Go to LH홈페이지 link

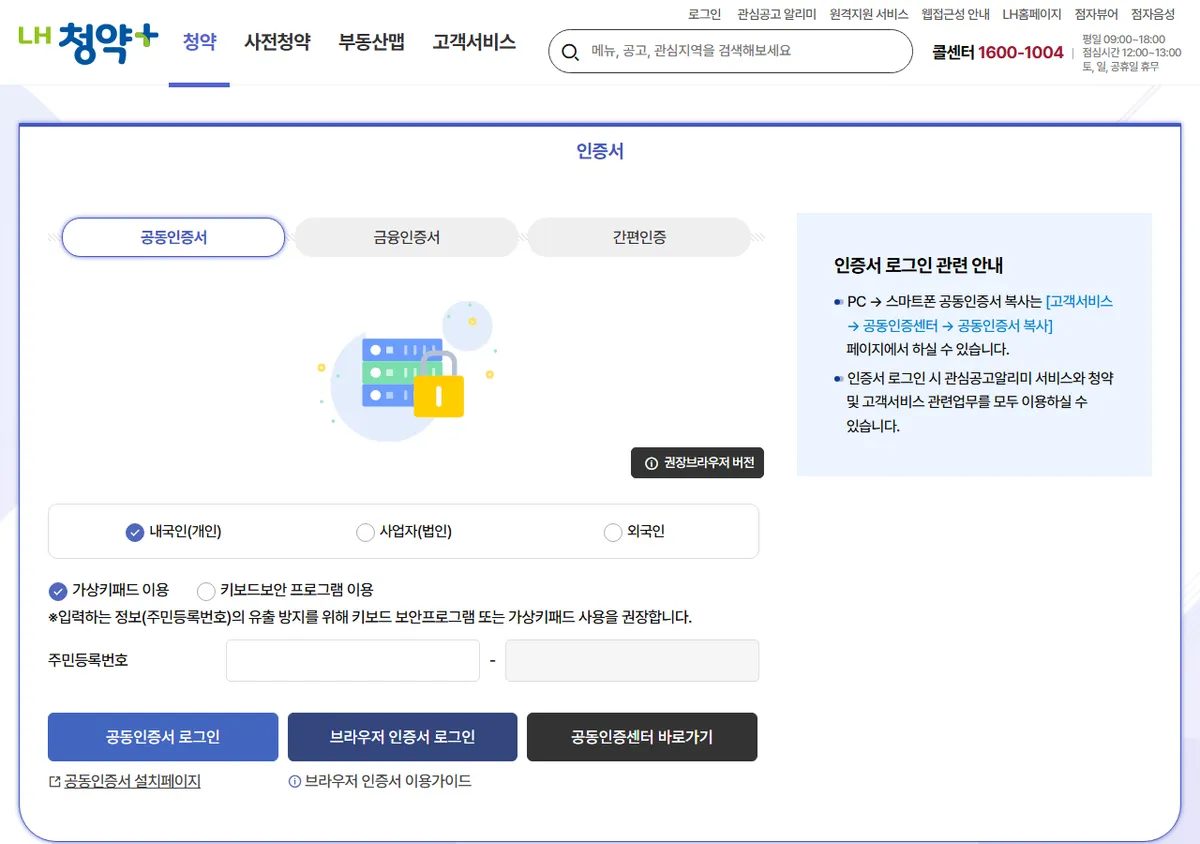coord(1032,14)
